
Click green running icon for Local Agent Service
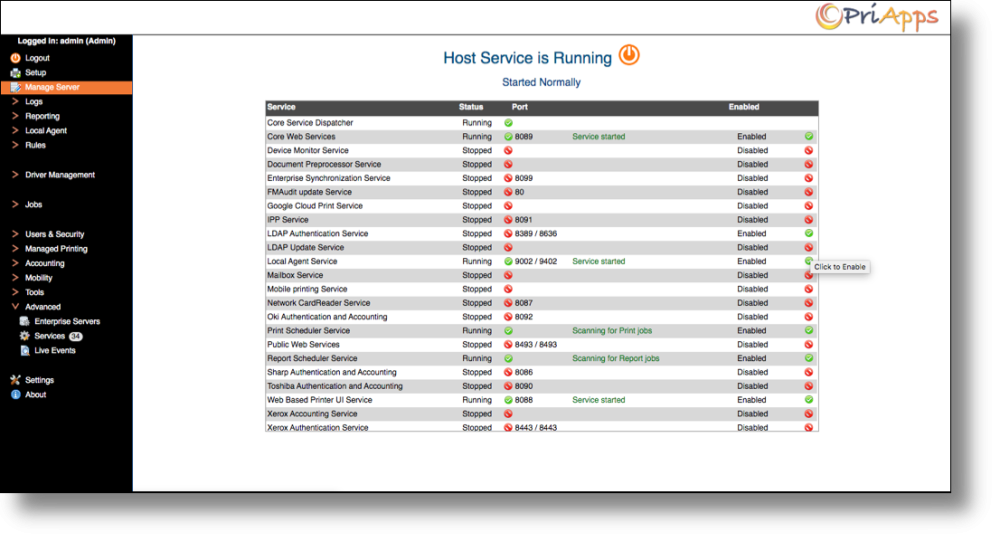508,261
